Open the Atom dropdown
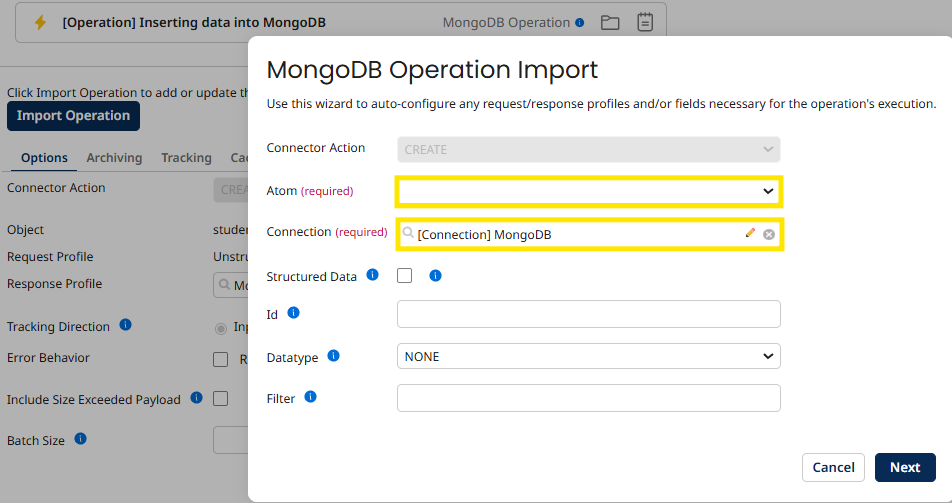Image resolution: width=952 pixels, height=503 pixels. [588, 190]
